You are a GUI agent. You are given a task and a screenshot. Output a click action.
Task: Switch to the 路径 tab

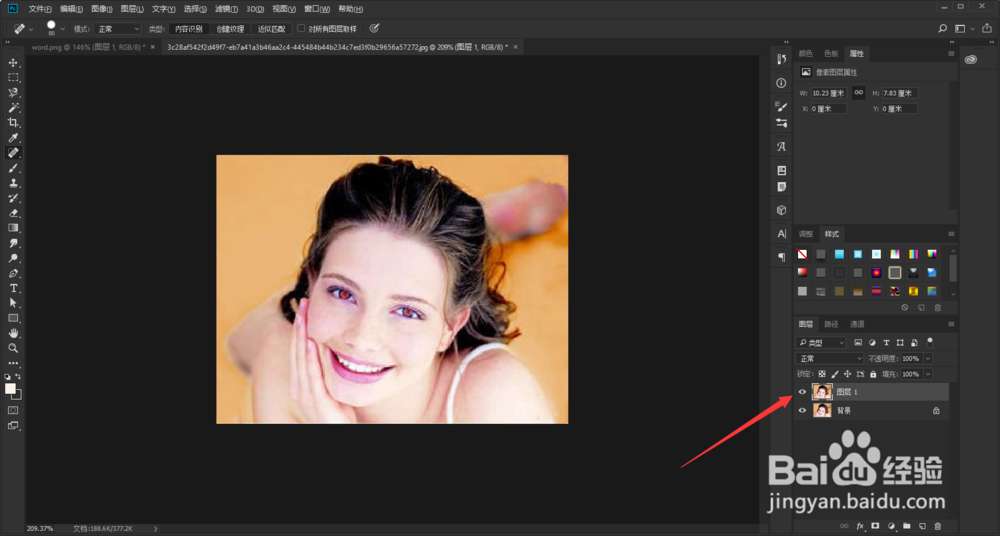pyautogui.click(x=832, y=324)
